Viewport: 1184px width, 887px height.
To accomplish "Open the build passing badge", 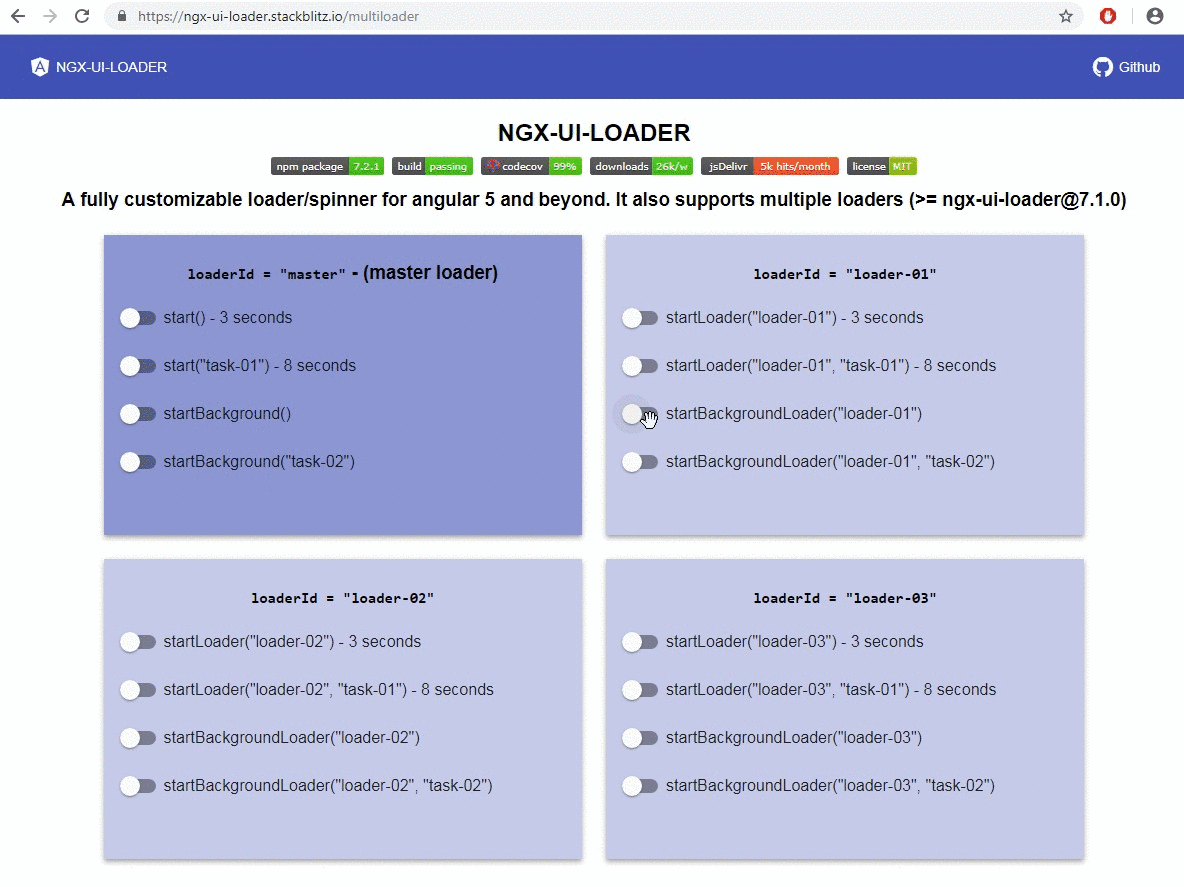I will click(x=432, y=166).
